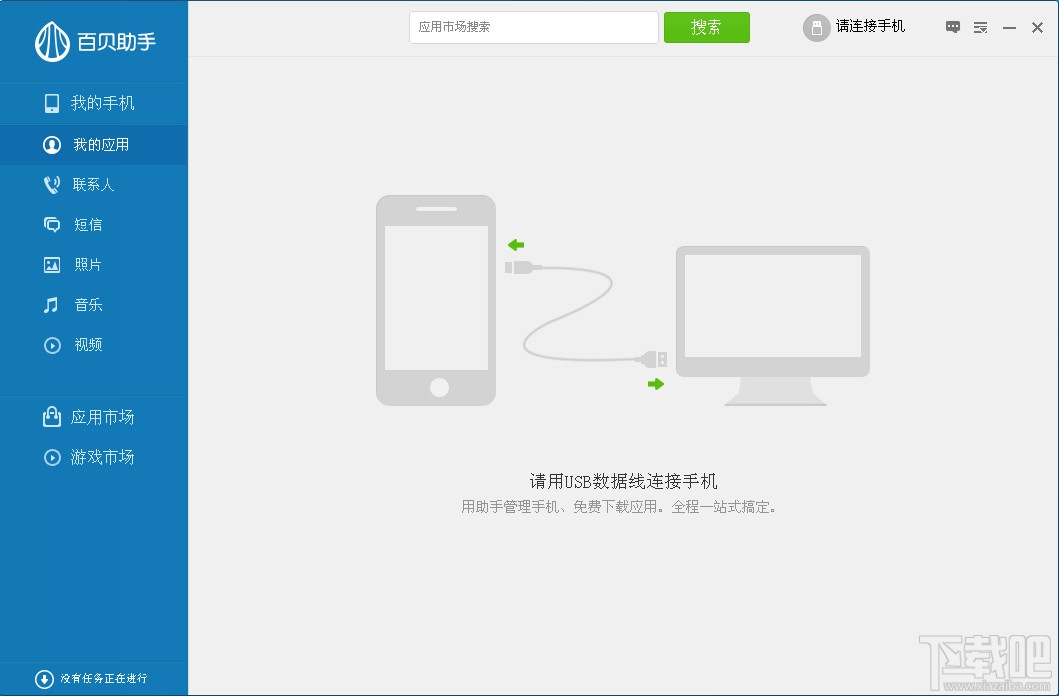Click the 应用市场 app market icon

[50, 417]
